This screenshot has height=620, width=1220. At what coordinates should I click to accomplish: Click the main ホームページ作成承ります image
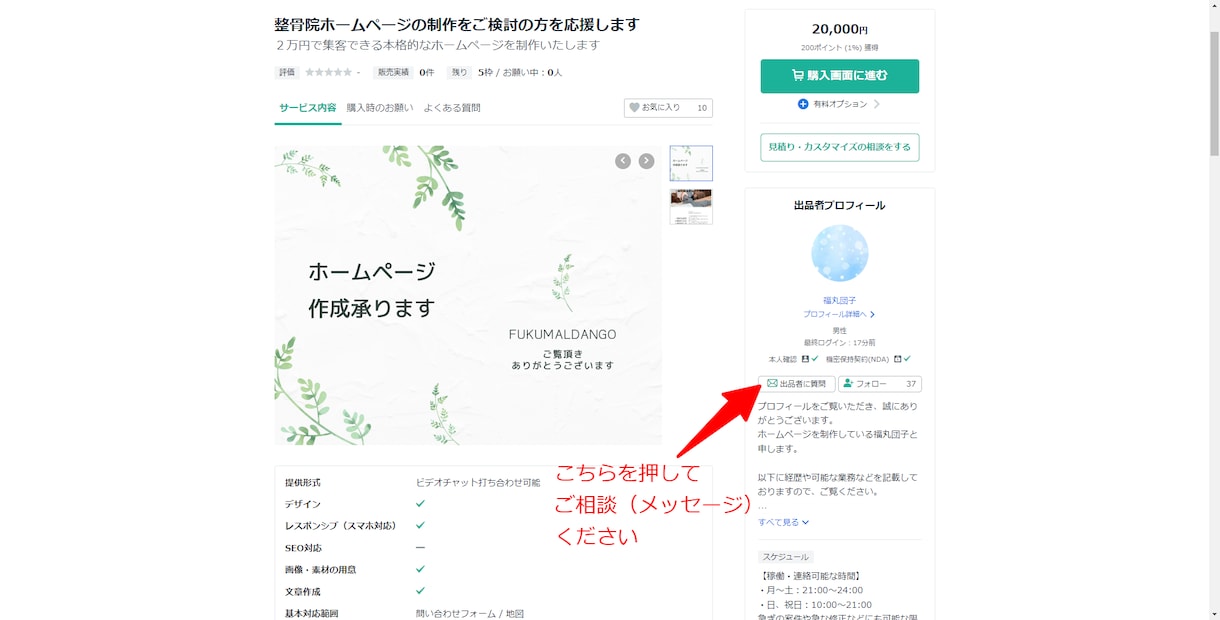468,295
